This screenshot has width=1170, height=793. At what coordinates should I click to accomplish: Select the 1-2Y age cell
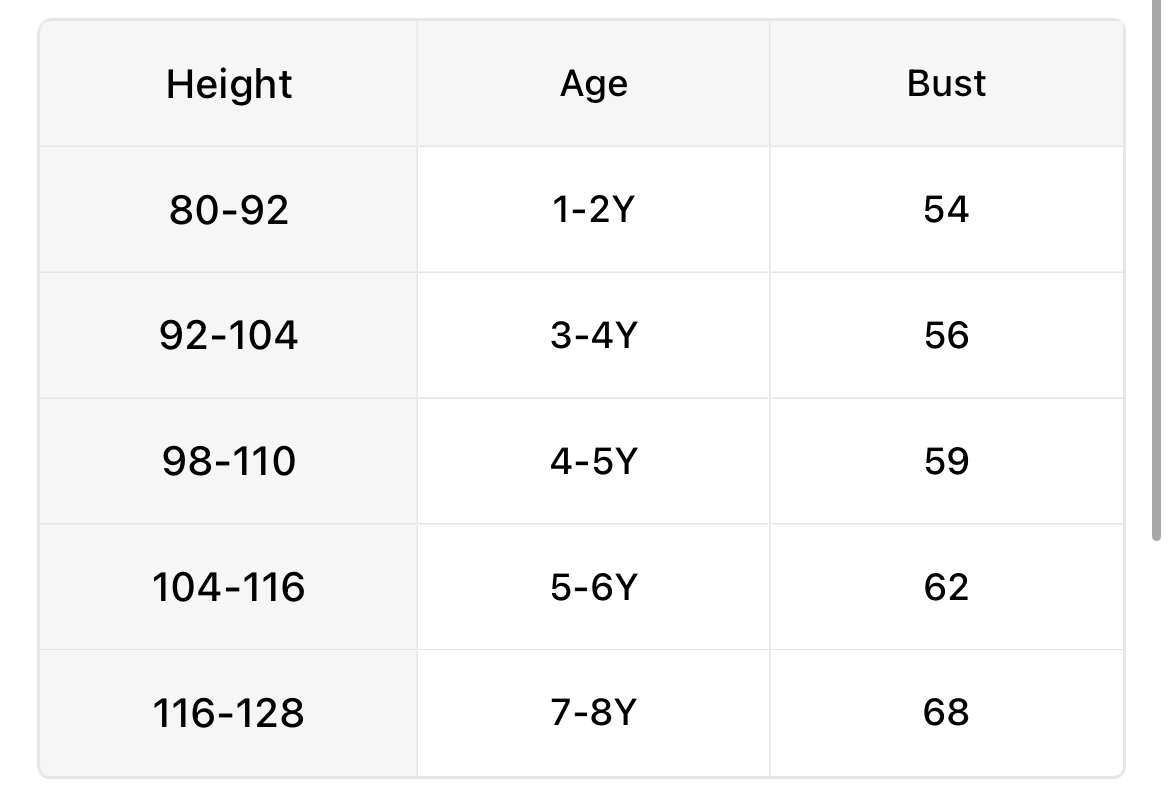click(593, 210)
